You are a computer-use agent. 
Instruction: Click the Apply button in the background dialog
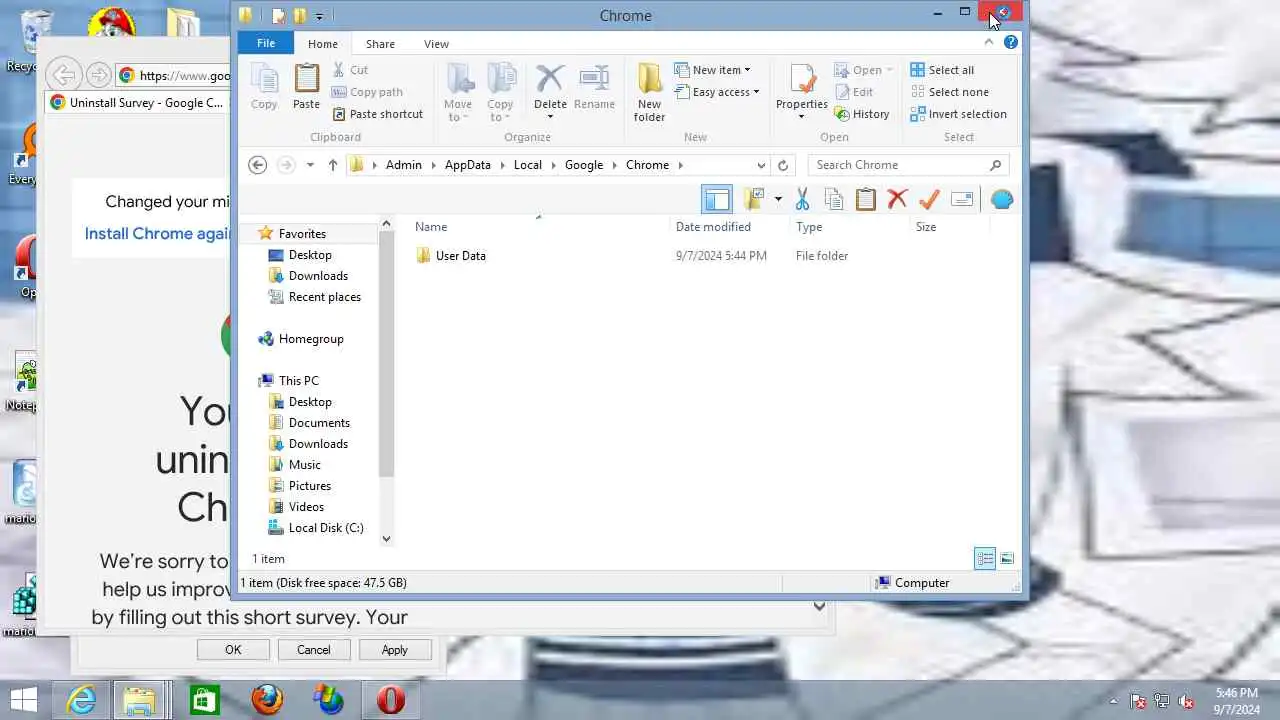pyautogui.click(x=394, y=649)
